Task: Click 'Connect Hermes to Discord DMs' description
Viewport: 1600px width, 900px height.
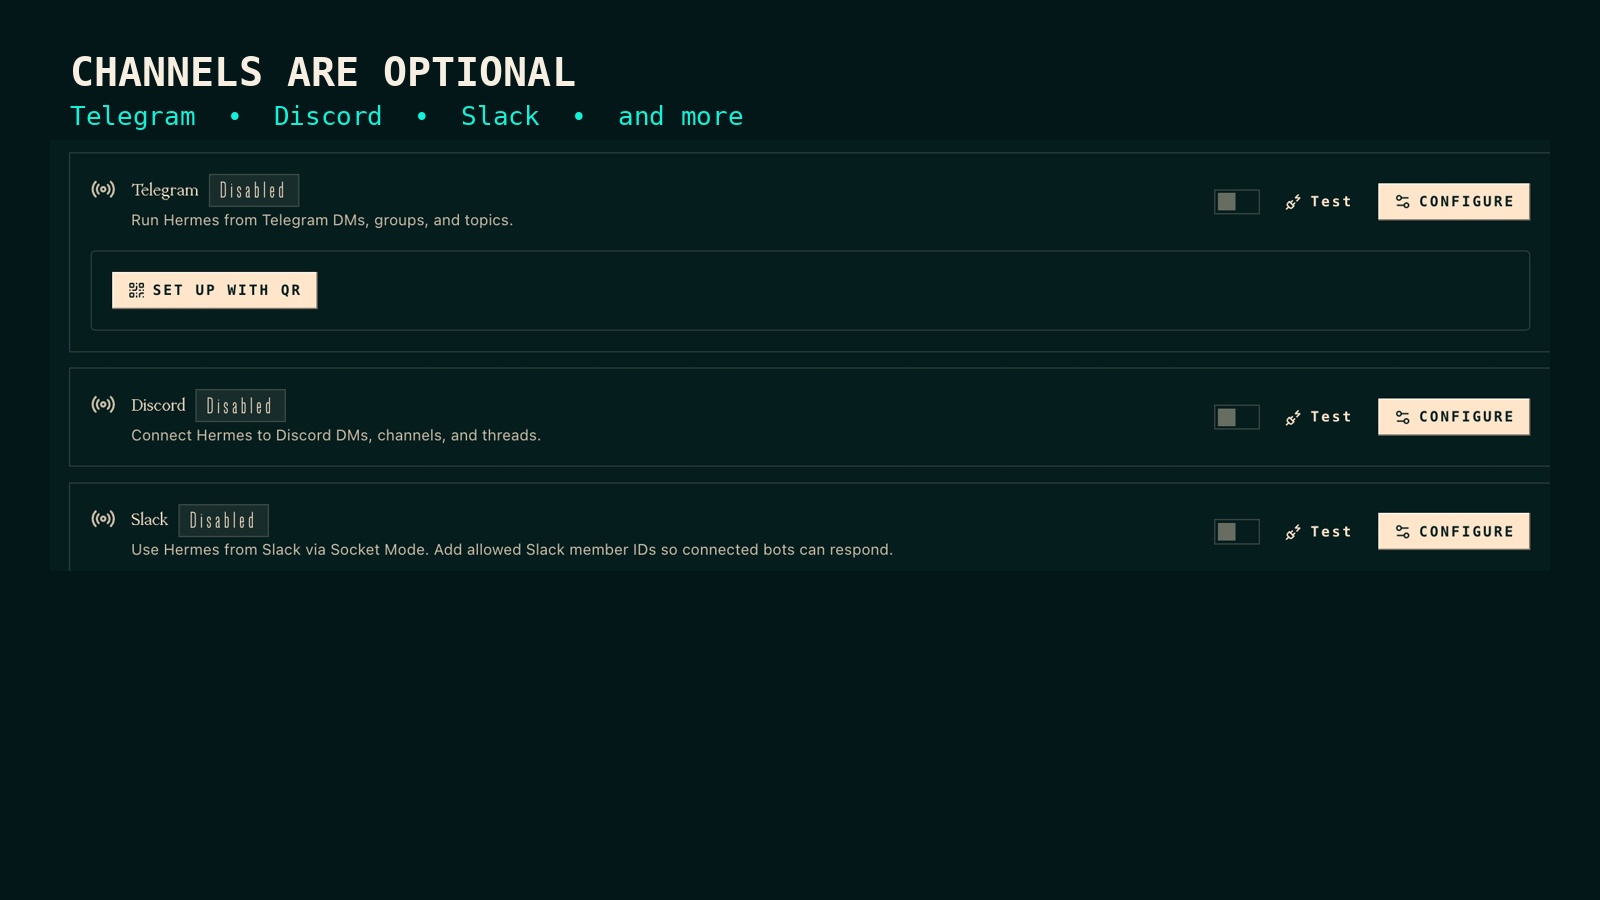Action: click(x=336, y=435)
